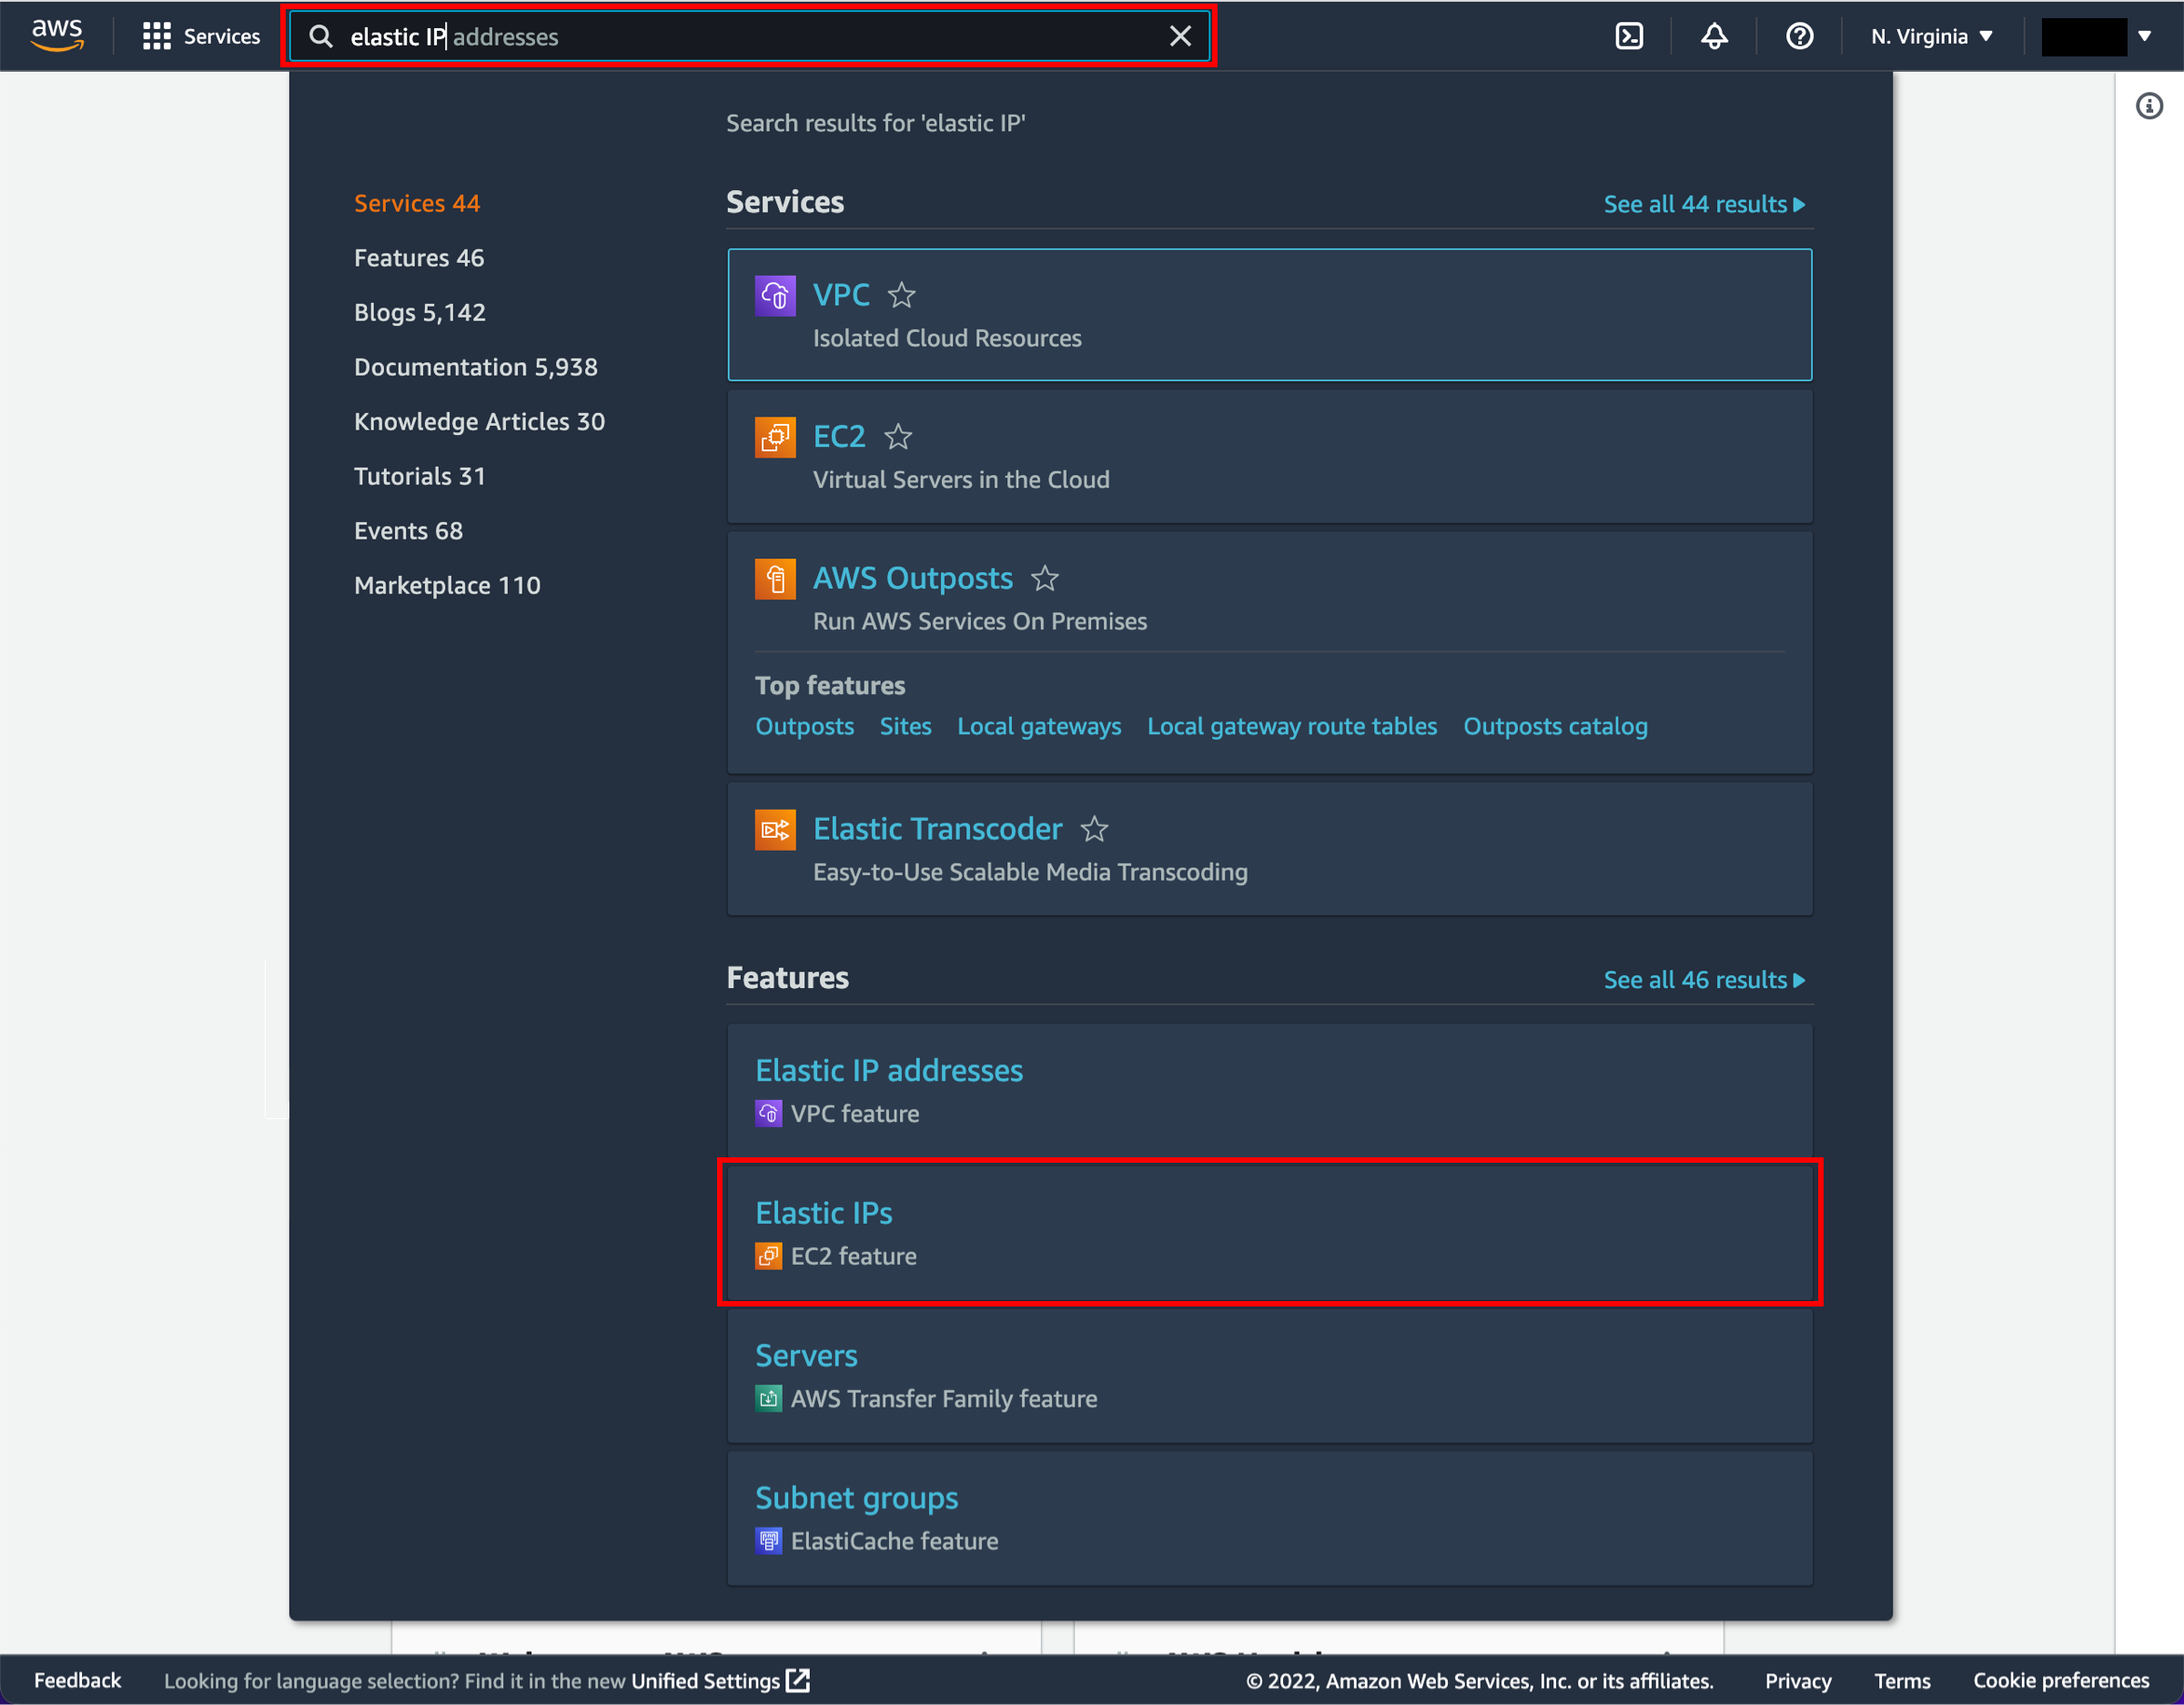The image size is (2184, 1705).
Task: Open the Outposts top feature link
Action: pos(804,726)
